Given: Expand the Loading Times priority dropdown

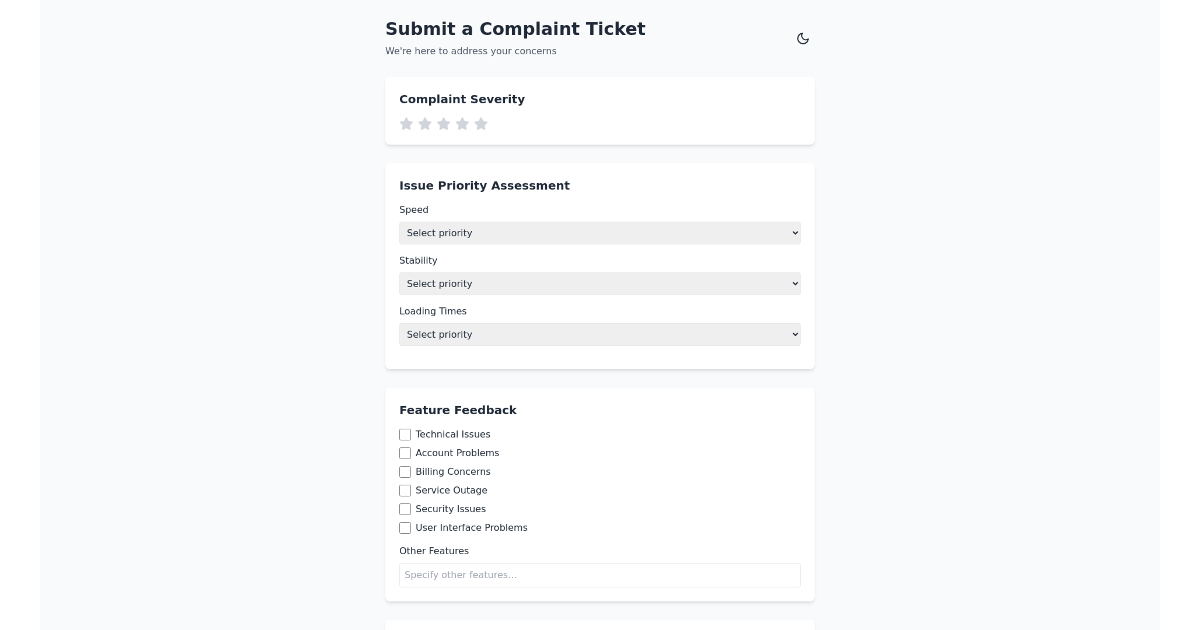Looking at the screenshot, I should 599,334.
